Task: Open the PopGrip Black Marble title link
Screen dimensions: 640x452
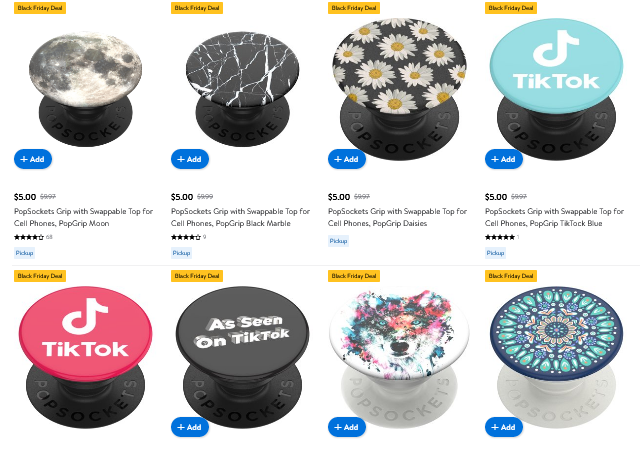Action: click(240, 217)
